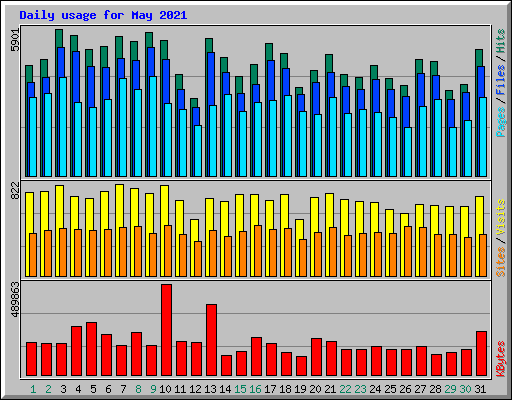
Task: Select day 9 on the date axis
Action: click(x=153, y=389)
